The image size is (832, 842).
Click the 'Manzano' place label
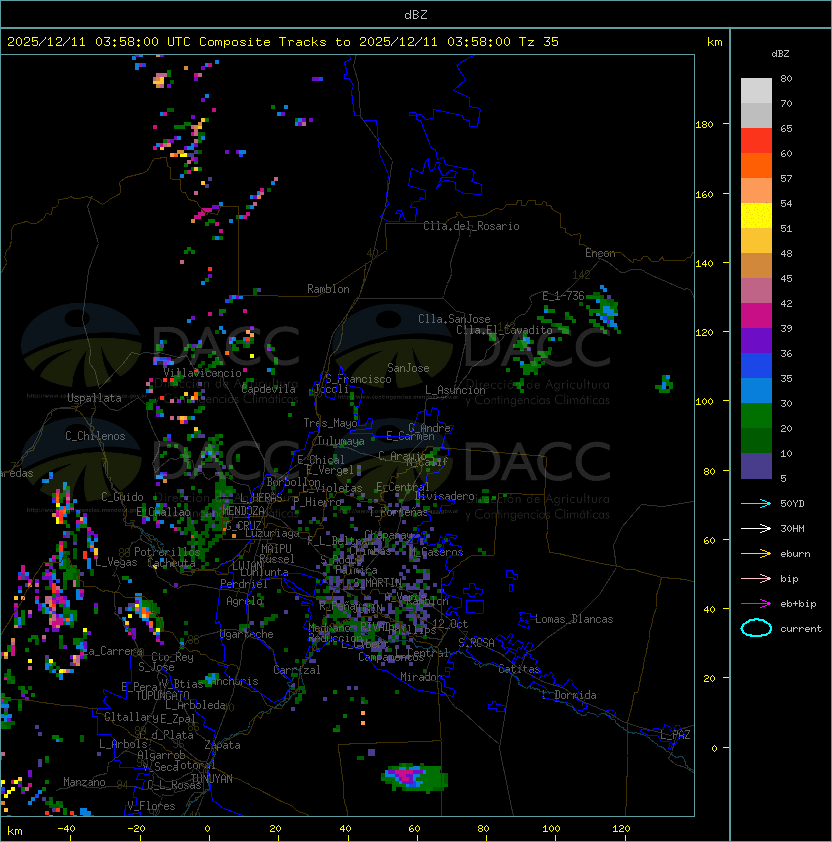point(84,782)
